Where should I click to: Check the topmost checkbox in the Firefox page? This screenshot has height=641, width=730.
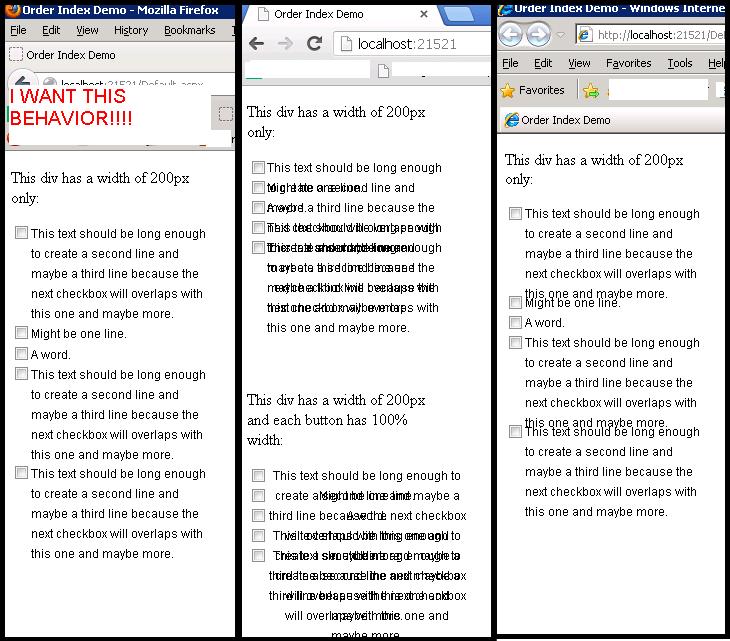[x=21, y=232]
